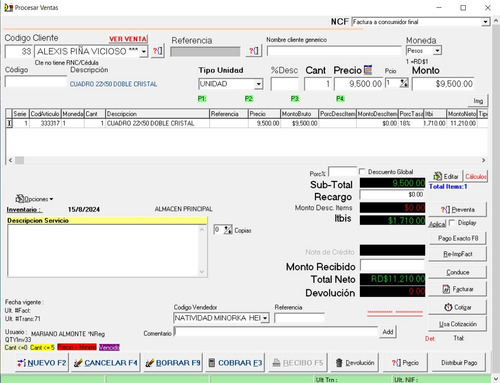
Task: Open the Moneda Pesos dropdown
Action: click(x=437, y=51)
